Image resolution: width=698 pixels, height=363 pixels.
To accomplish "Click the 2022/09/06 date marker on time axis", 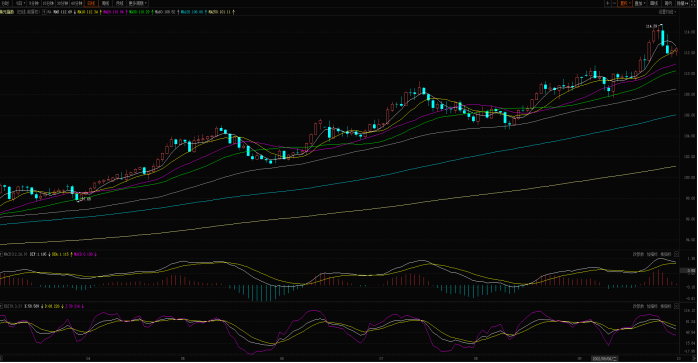I will click(604, 358).
